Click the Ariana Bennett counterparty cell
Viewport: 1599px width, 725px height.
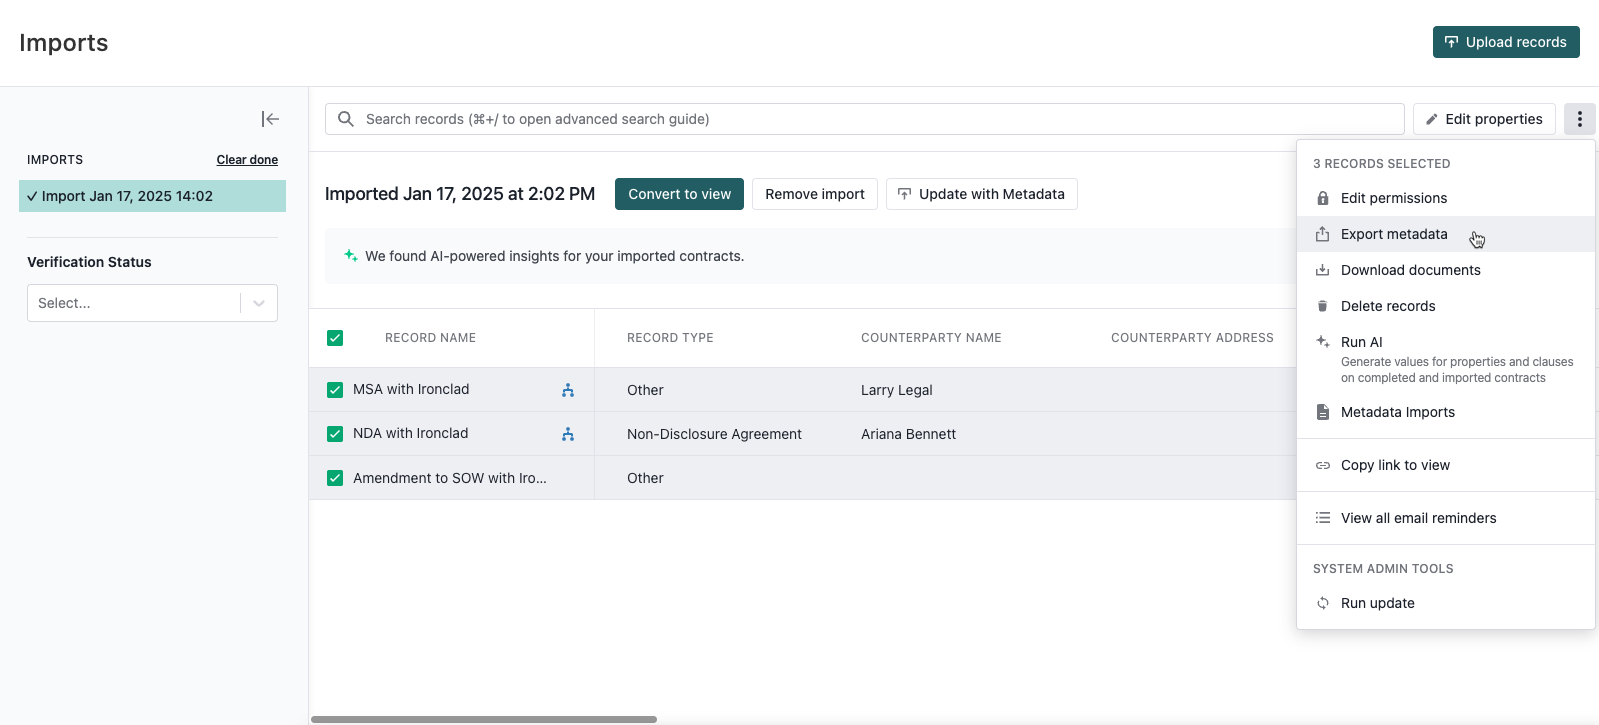(x=908, y=434)
